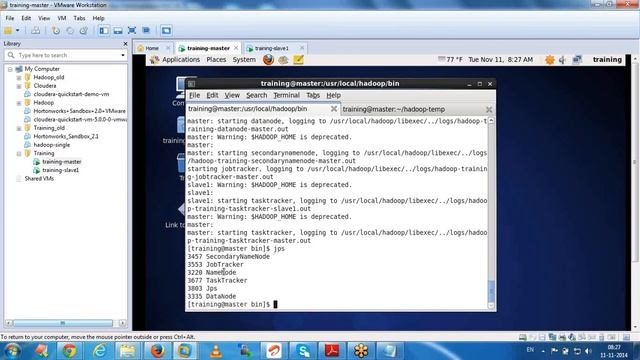This screenshot has height=360, width=640.
Task: Close the ~/hadoop-temp terminal tab
Action: pyautogui.click(x=489, y=109)
